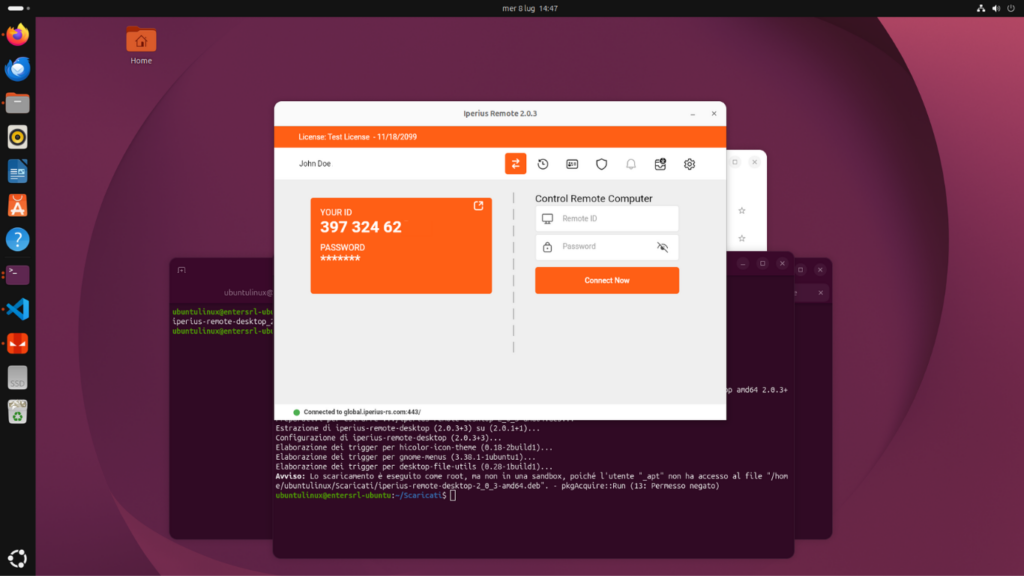Minimize the front terminal window

click(743, 263)
